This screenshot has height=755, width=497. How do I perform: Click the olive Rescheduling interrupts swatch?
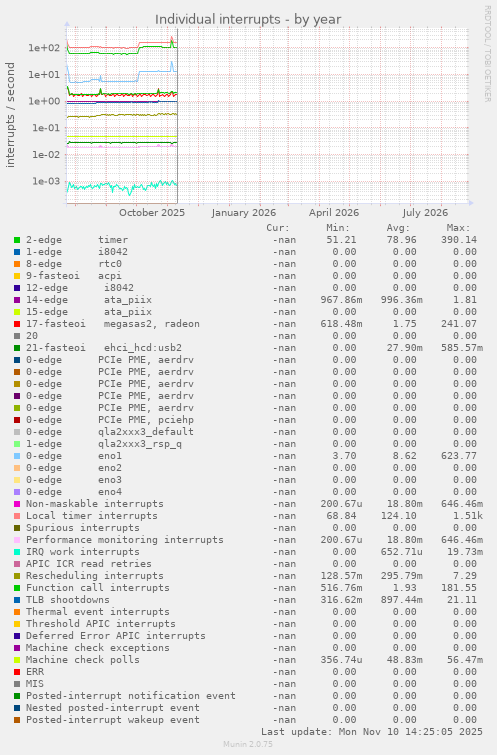pos(17,576)
